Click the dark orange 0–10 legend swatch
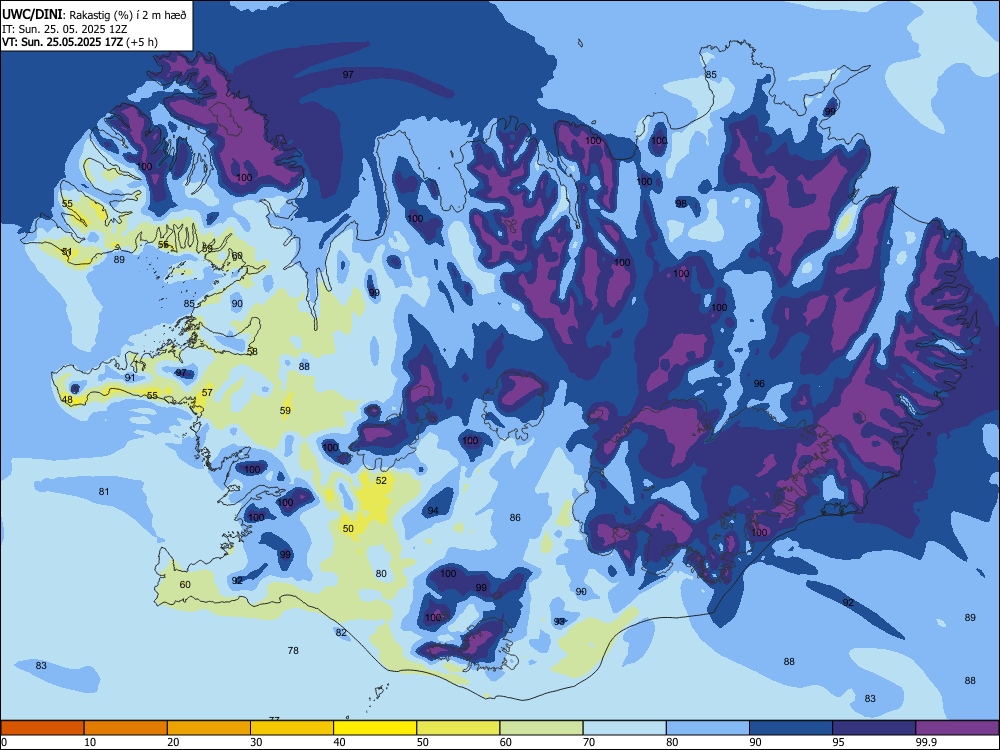Image resolution: width=1000 pixels, height=750 pixels. pyautogui.click(x=43, y=728)
